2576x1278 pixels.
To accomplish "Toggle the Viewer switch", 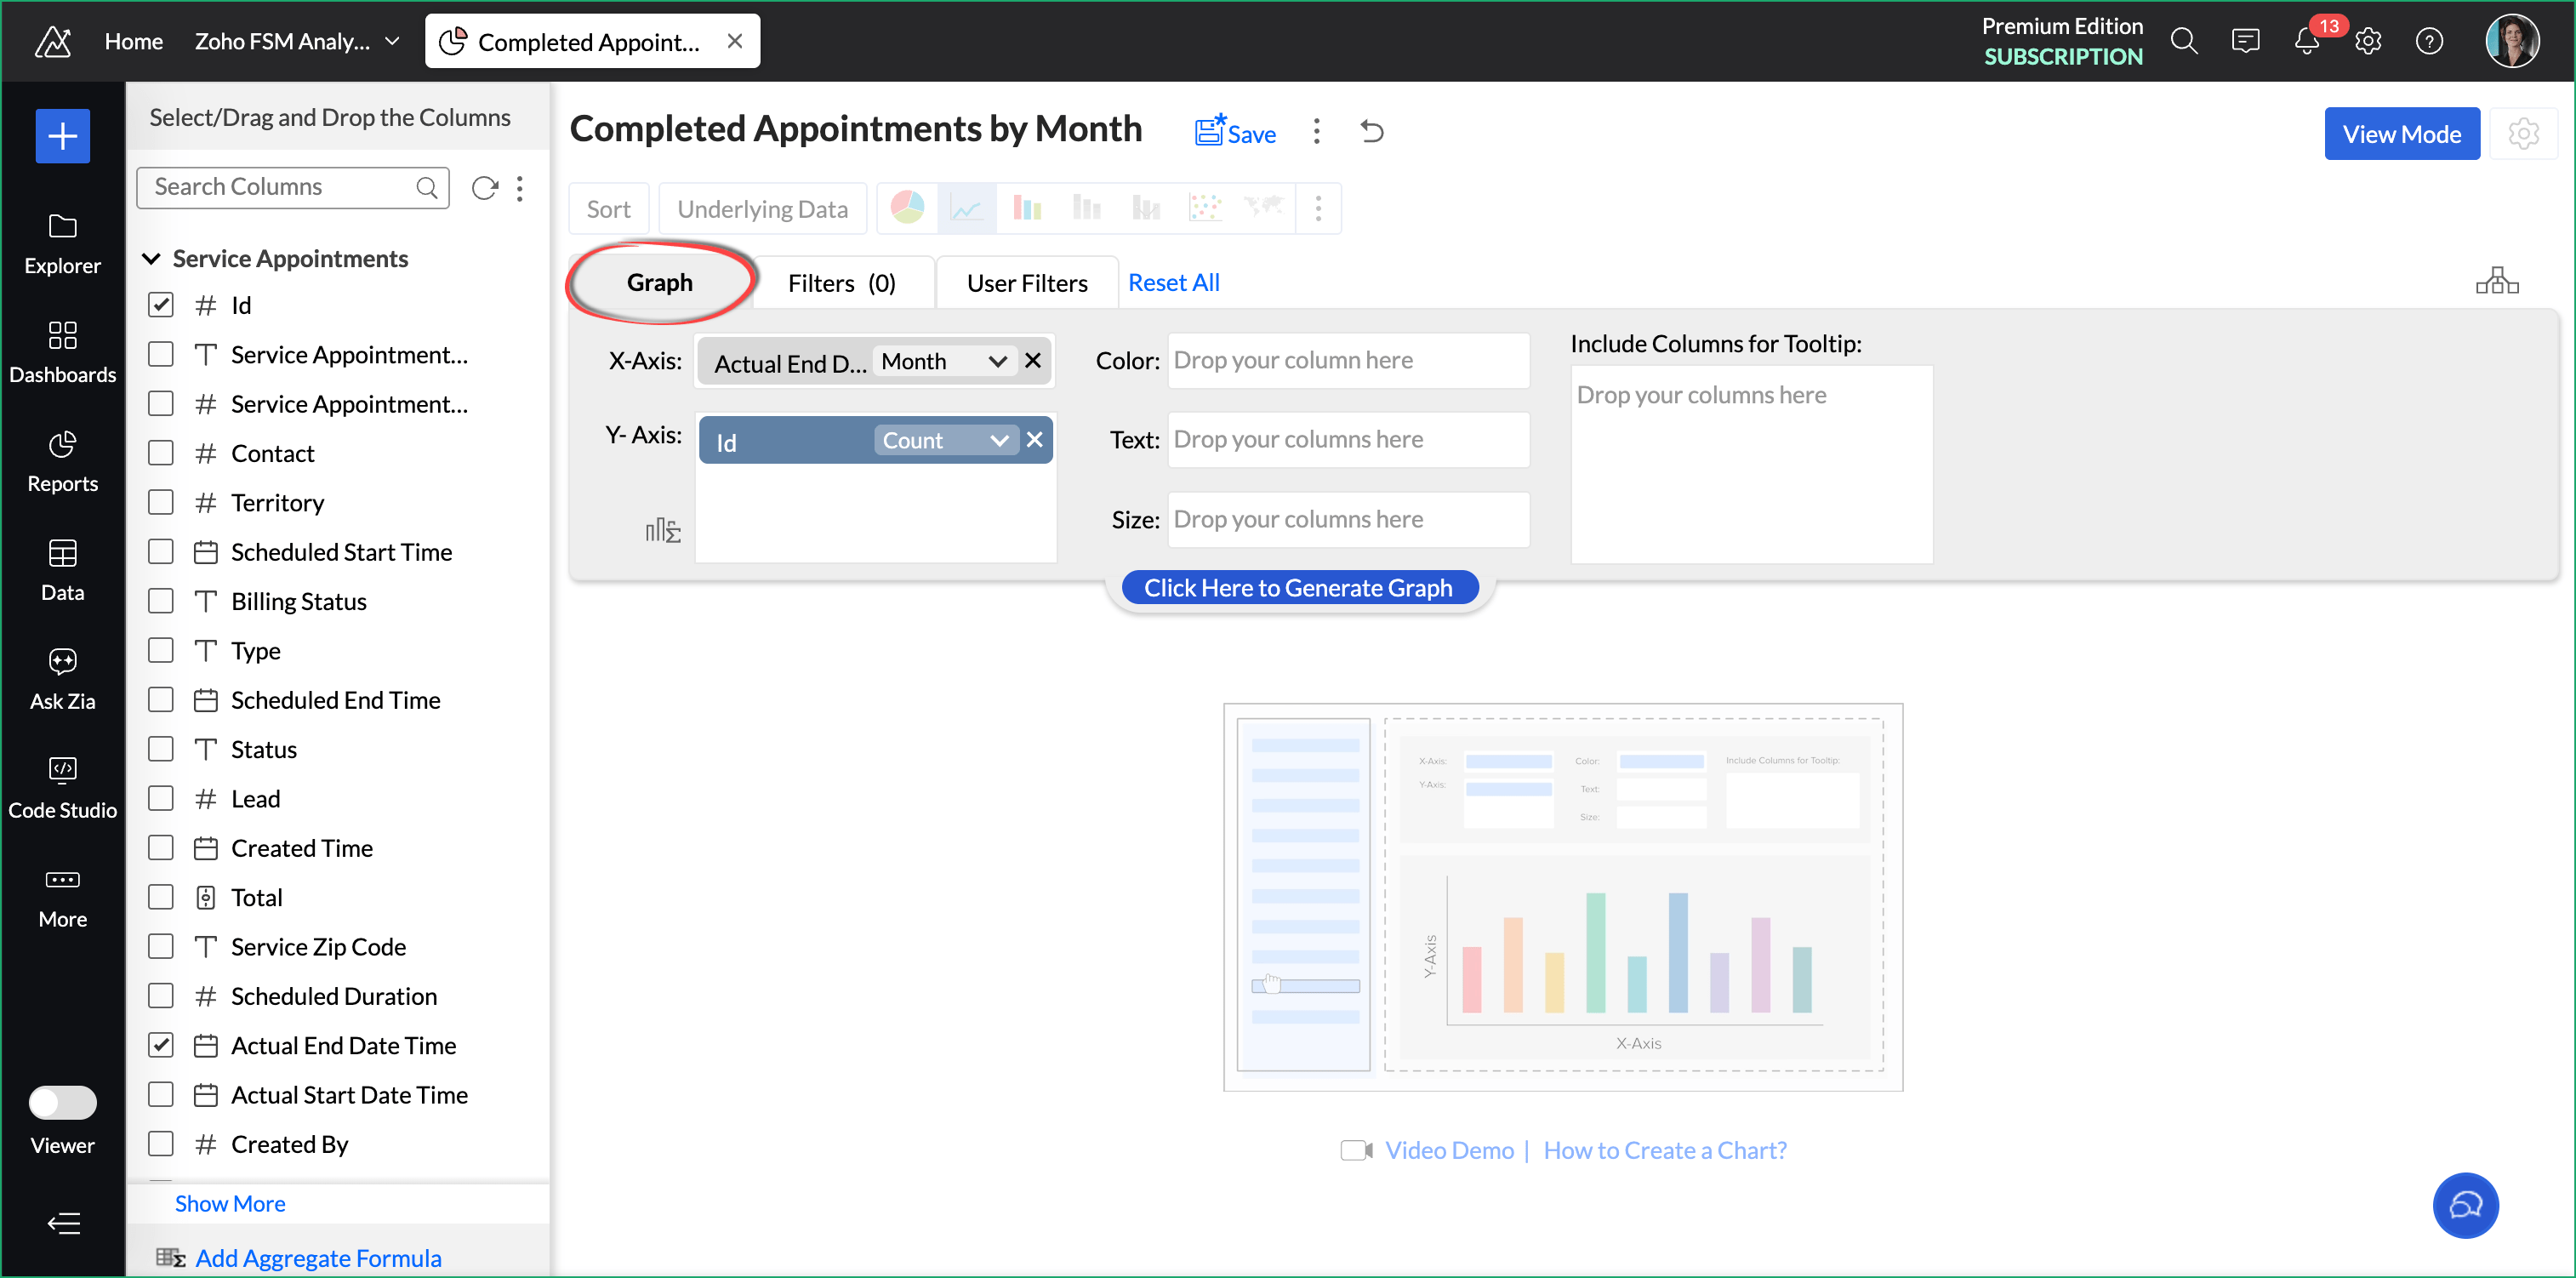I will pyautogui.click(x=62, y=1102).
